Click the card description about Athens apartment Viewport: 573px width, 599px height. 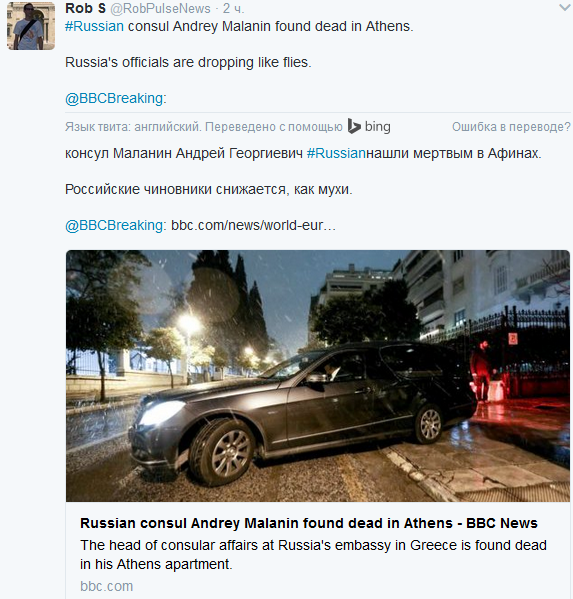[x=313, y=555]
